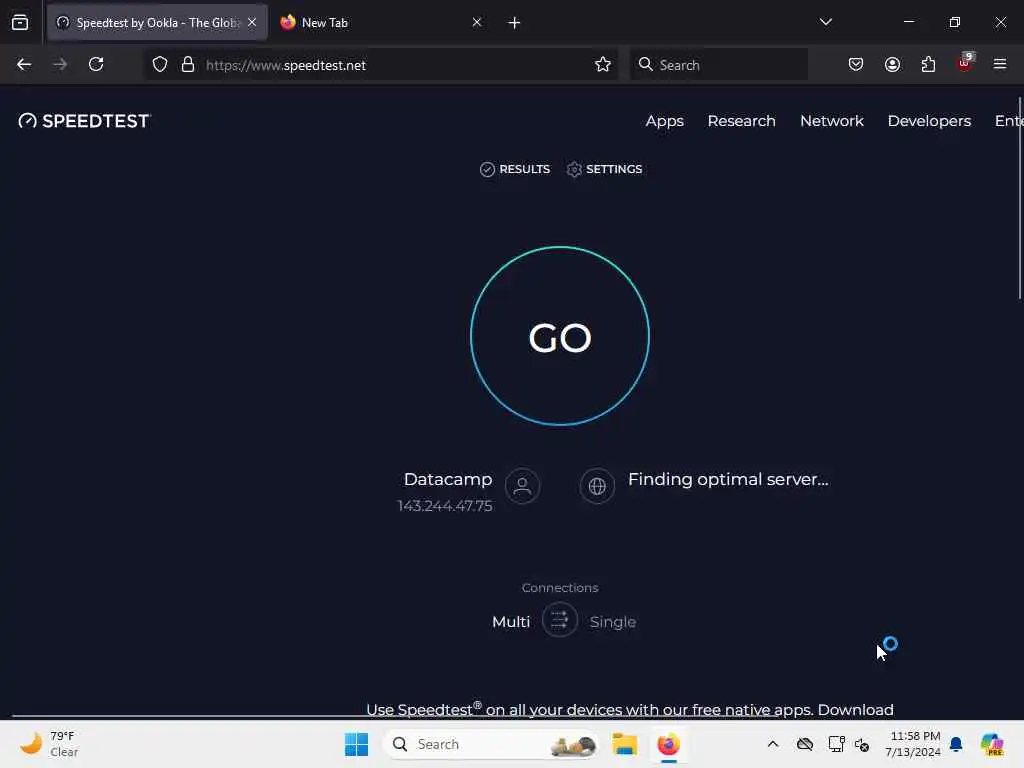This screenshot has width=1024, height=768.
Task: Click the Datacamp ISP user icon
Action: pos(522,486)
